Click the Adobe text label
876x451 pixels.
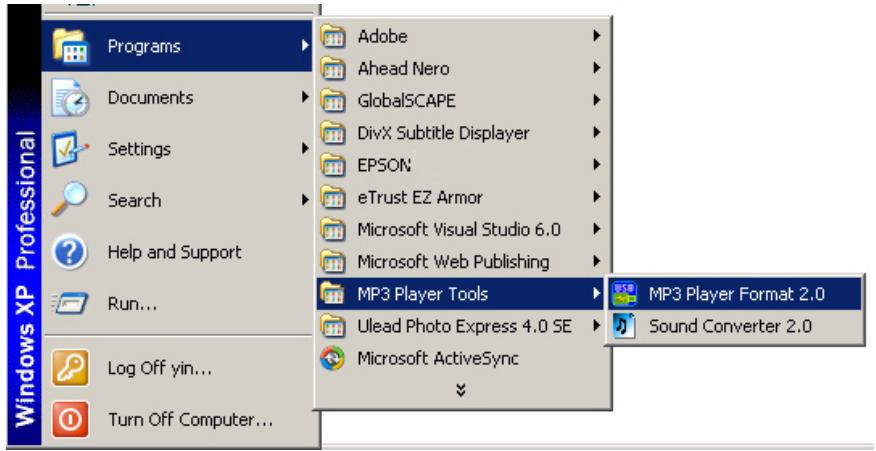point(382,37)
